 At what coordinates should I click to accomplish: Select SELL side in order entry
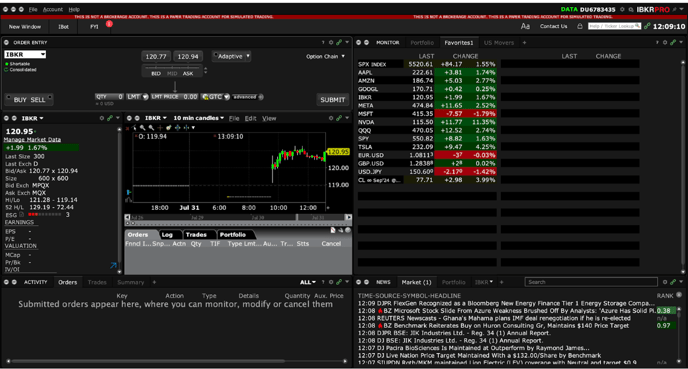click(x=38, y=100)
